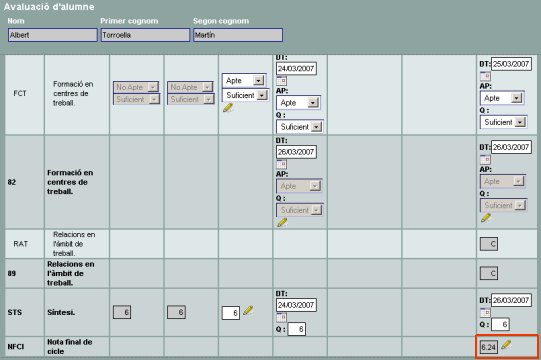This screenshot has width=541, height=360.
Task: Click the 'Avaluació d'alumne' heading
Action: 49,7
